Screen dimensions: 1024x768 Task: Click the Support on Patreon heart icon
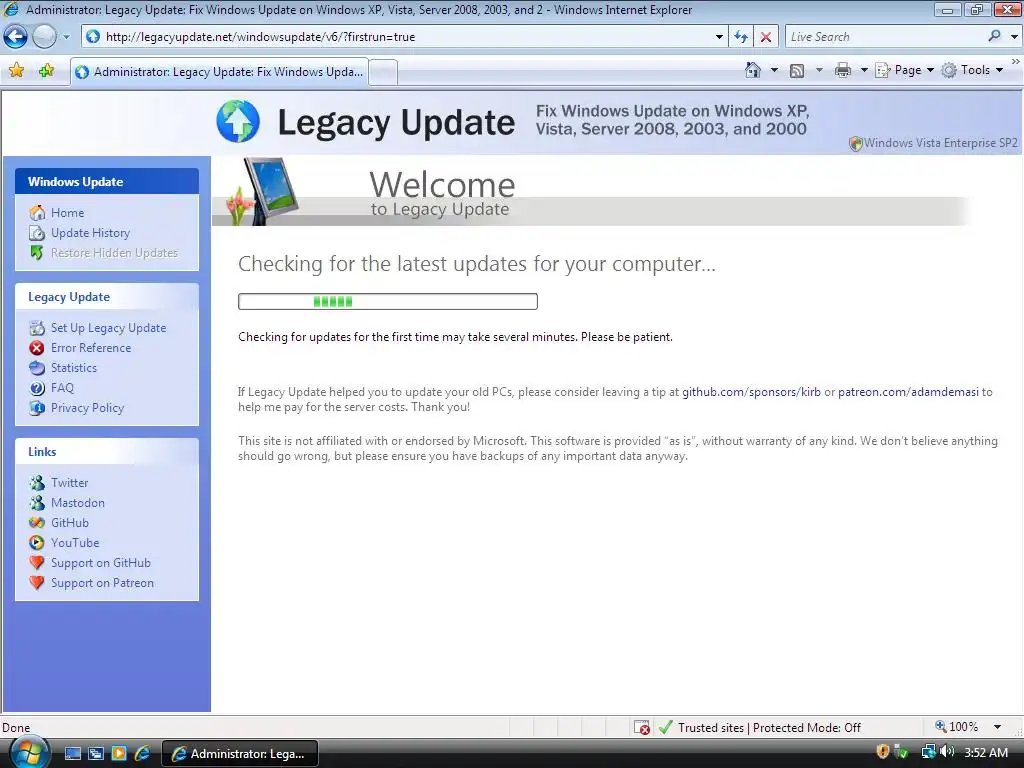pos(37,583)
